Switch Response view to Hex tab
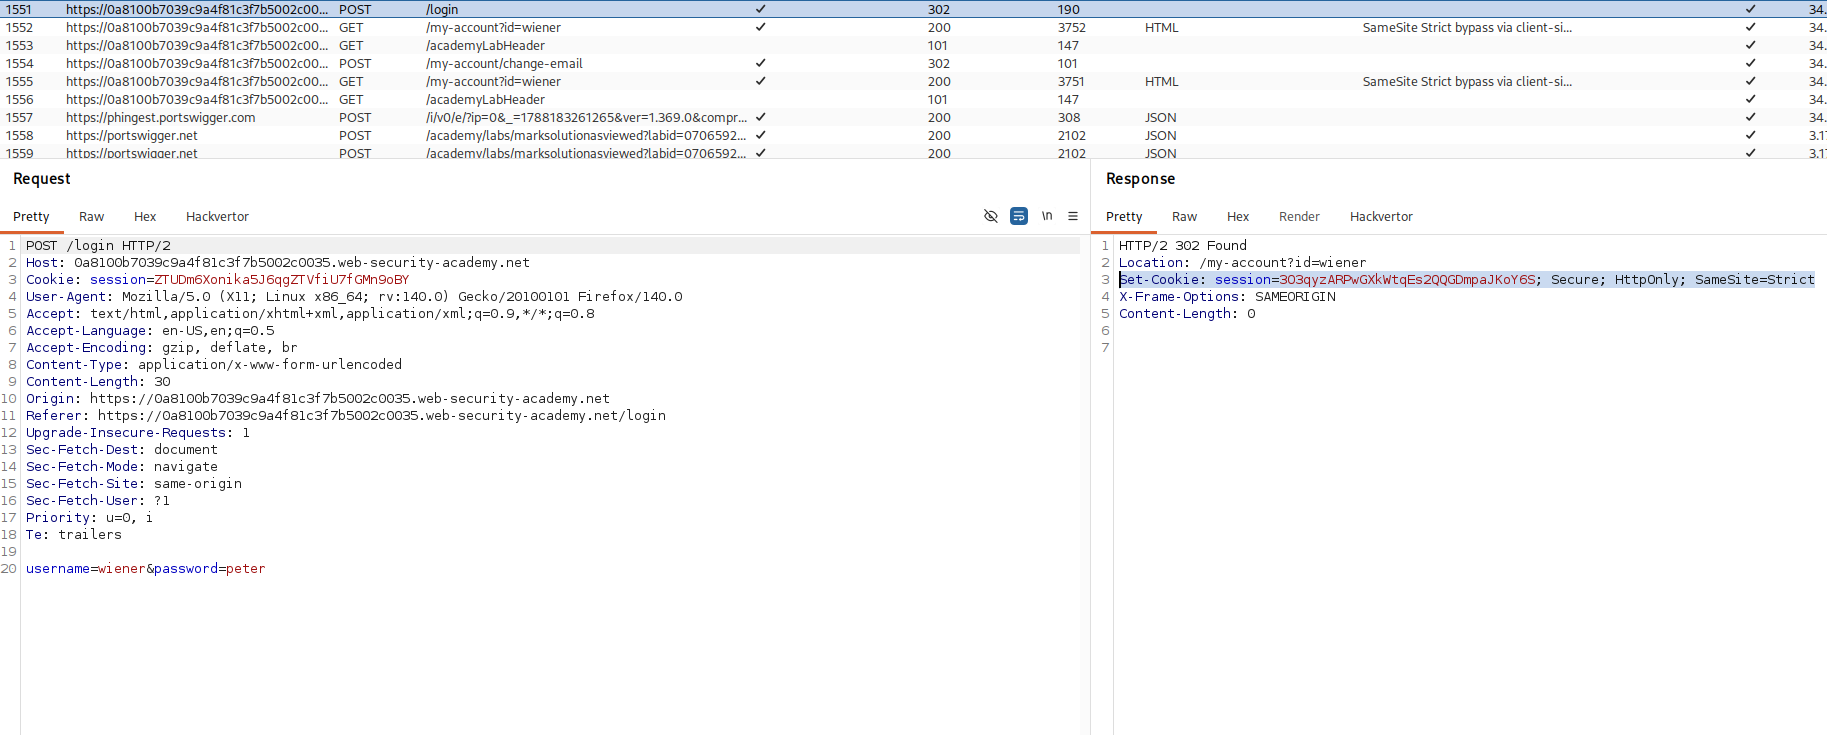The height and width of the screenshot is (735, 1827). coord(1238,217)
